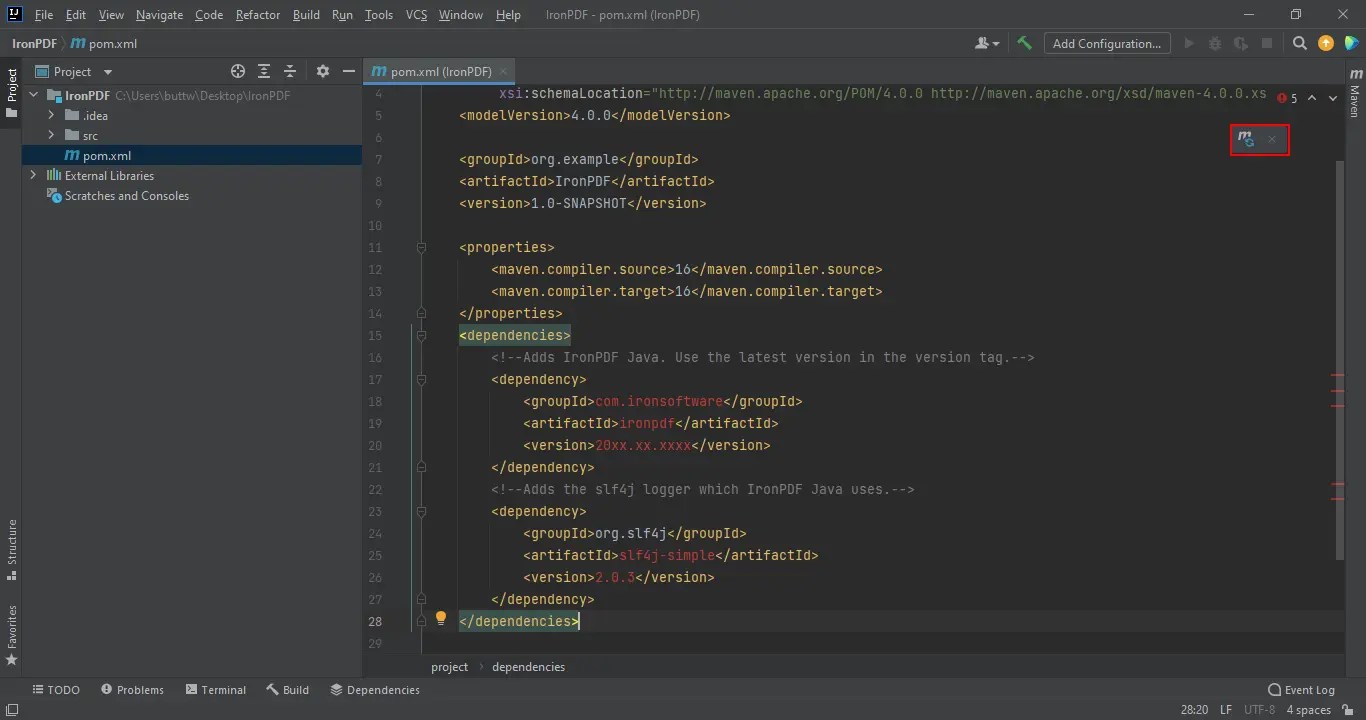Image resolution: width=1366 pixels, height=720 pixels.
Task: Open the Project view dropdown
Action: pyautogui.click(x=108, y=72)
